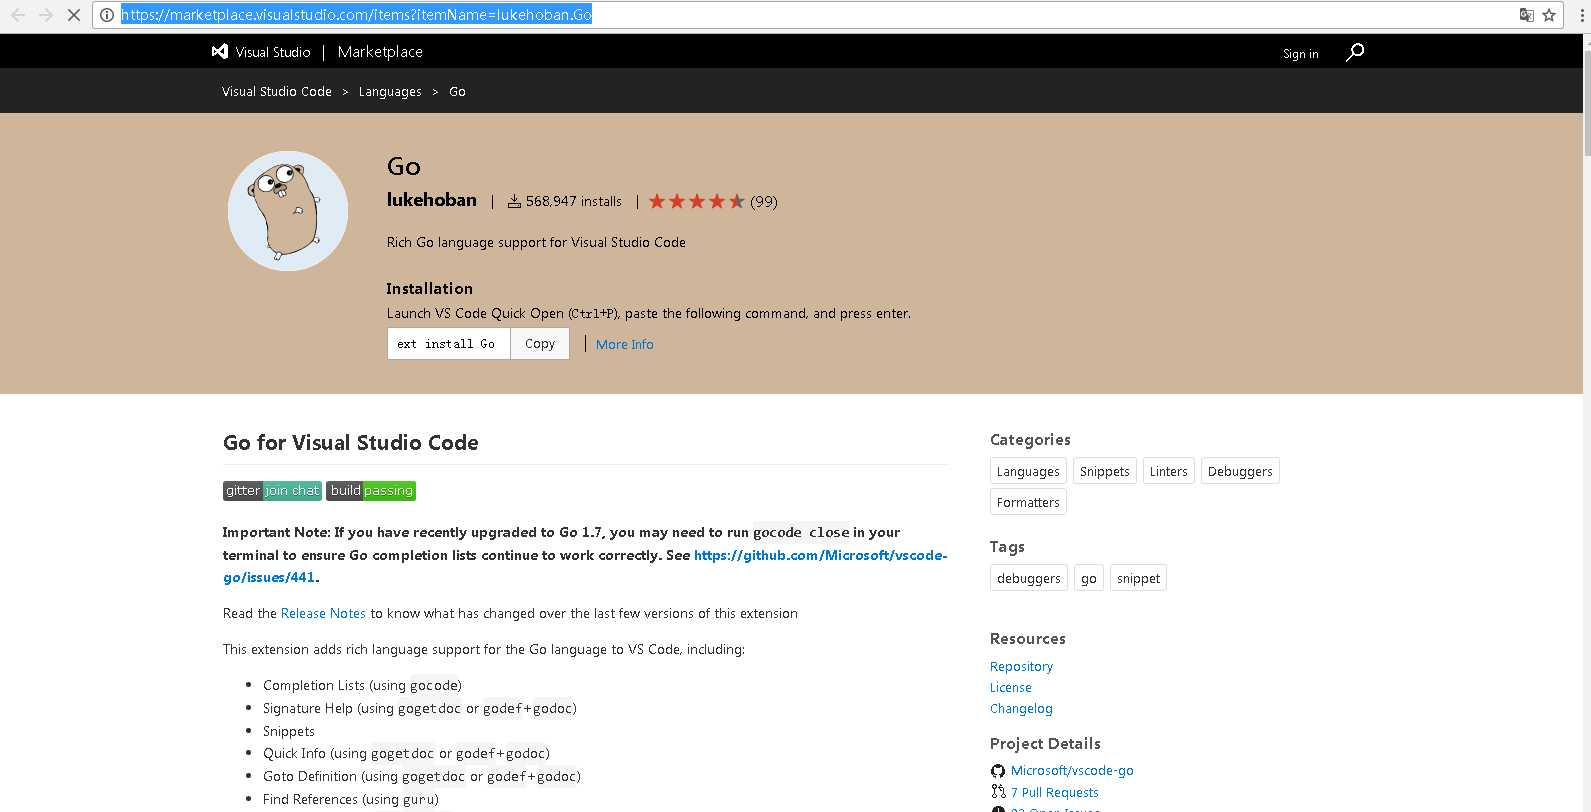Image resolution: width=1591 pixels, height=812 pixels.
Task: Click the gitter join chat badge
Action: [272, 490]
